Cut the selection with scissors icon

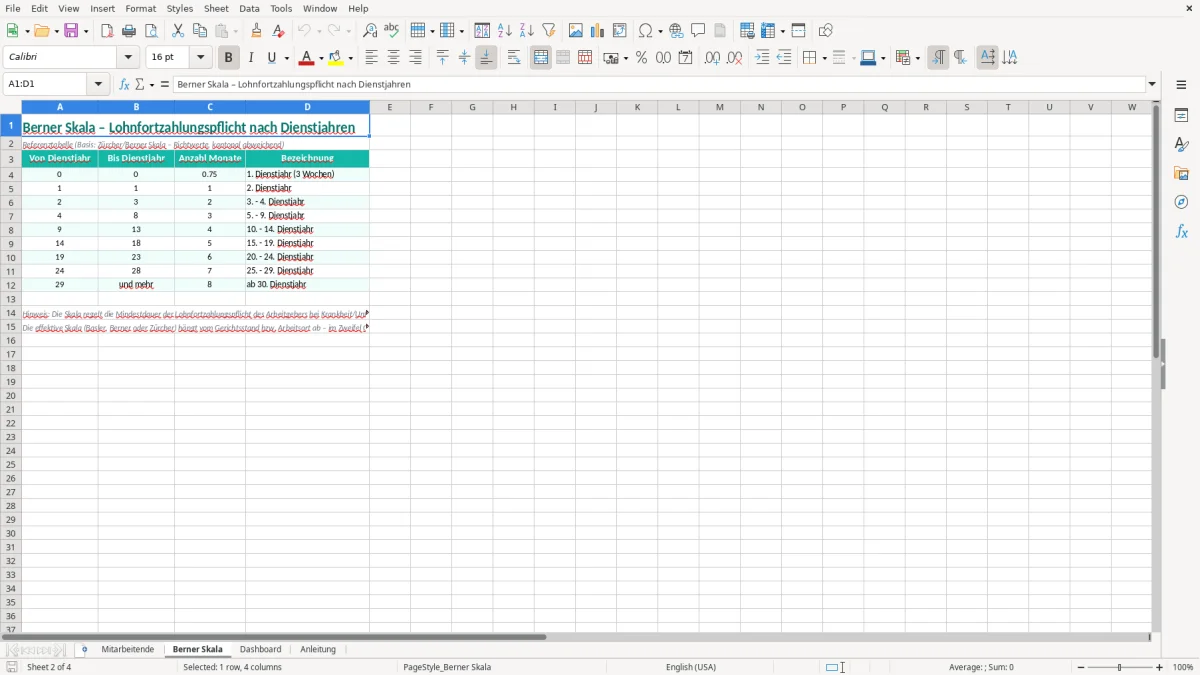(x=178, y=31)
